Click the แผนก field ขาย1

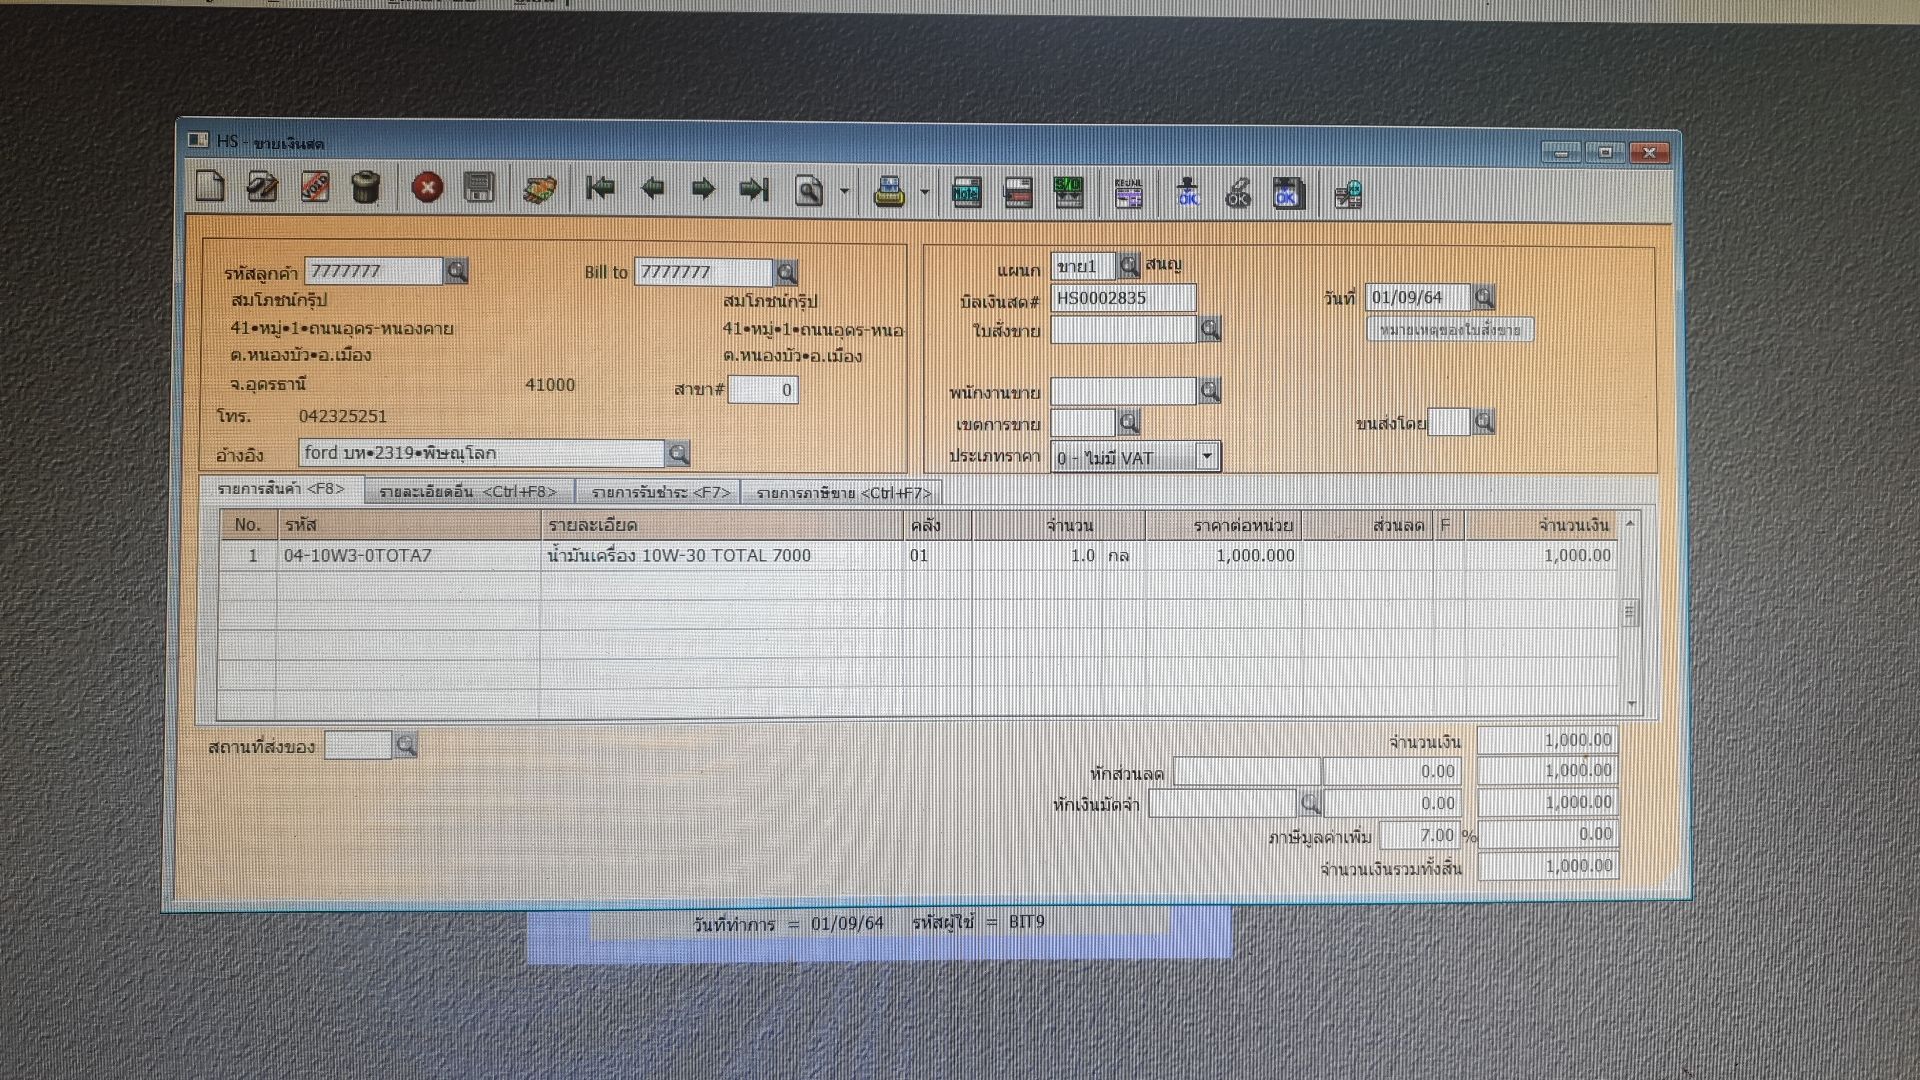pos(1083,266)
